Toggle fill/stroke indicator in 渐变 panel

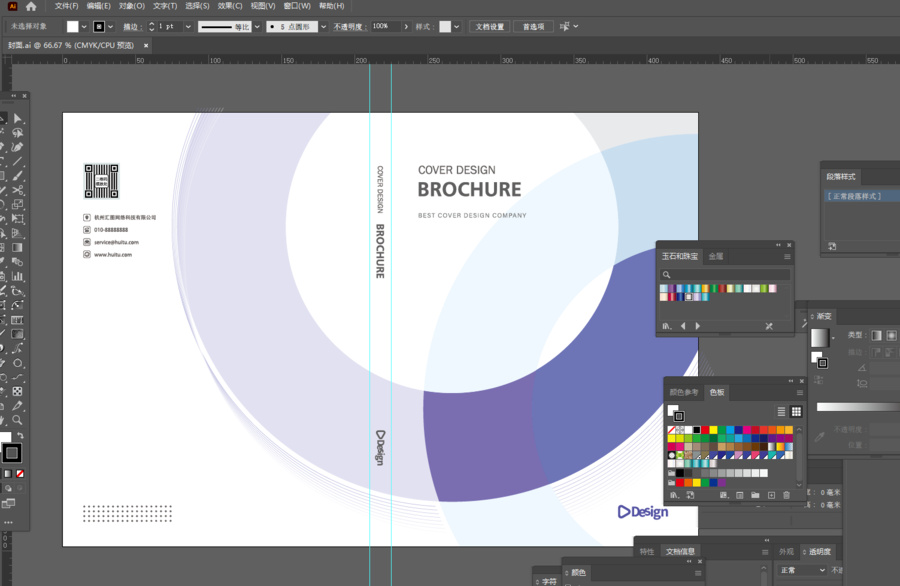click(x=819, y=359)
